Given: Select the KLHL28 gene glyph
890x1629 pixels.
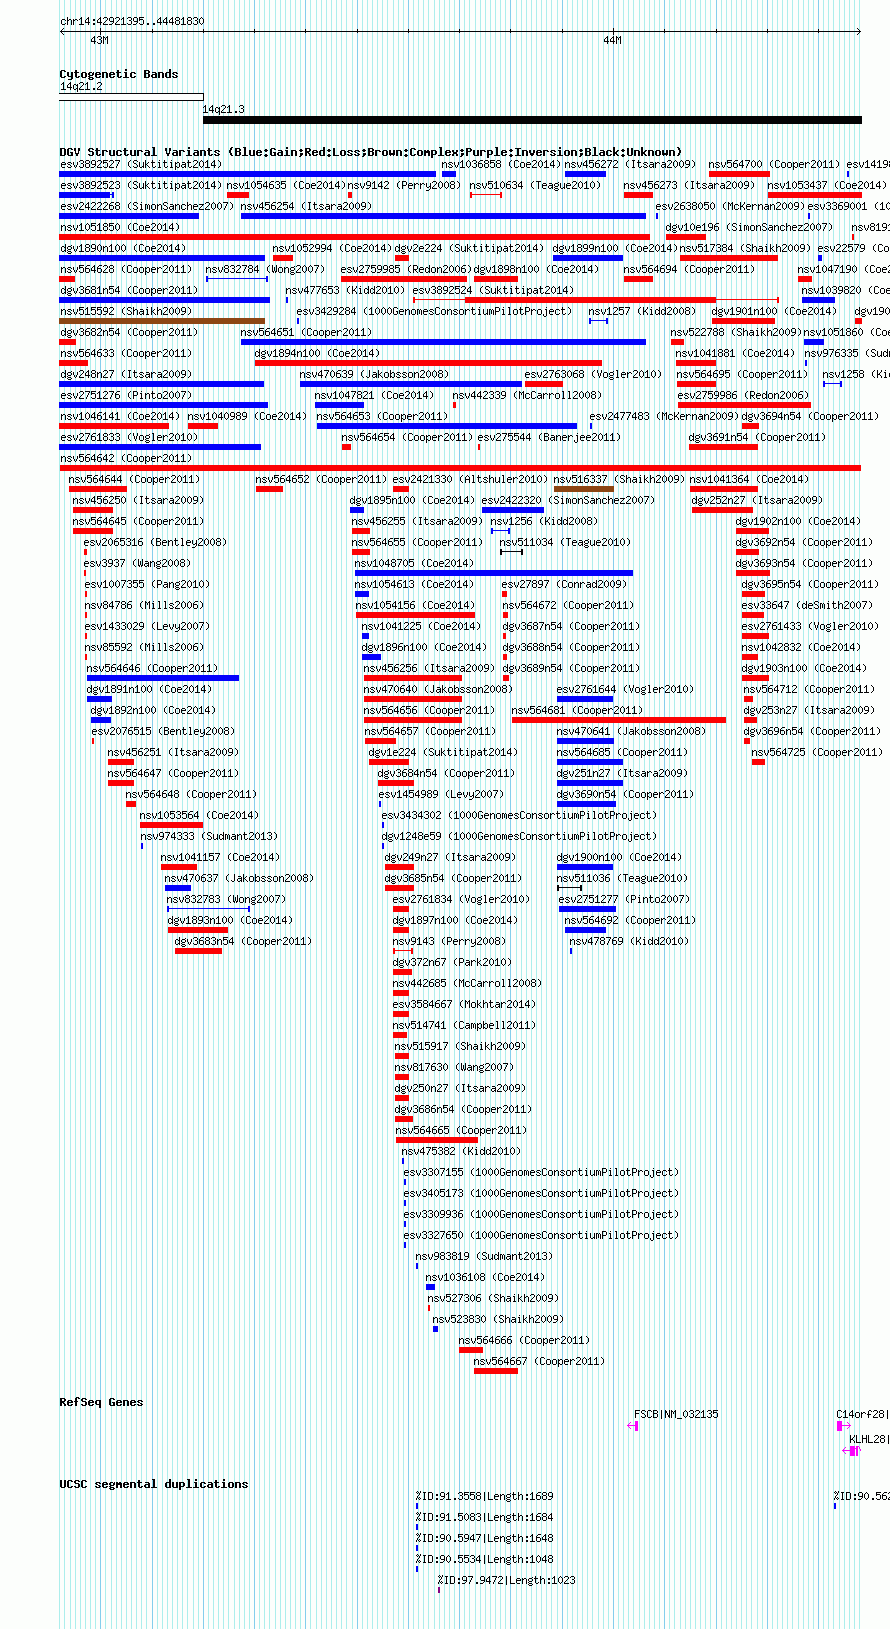Looking at the screenshot, I should tap(851, 1450).
